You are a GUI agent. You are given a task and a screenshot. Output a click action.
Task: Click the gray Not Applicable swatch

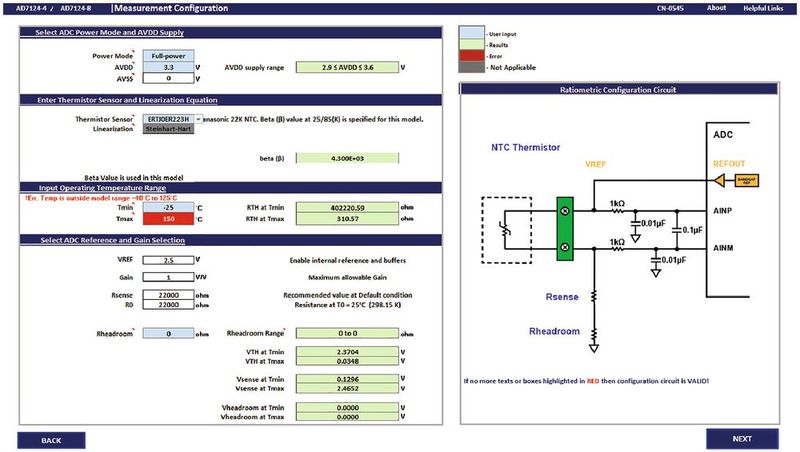tap(471, 67)
